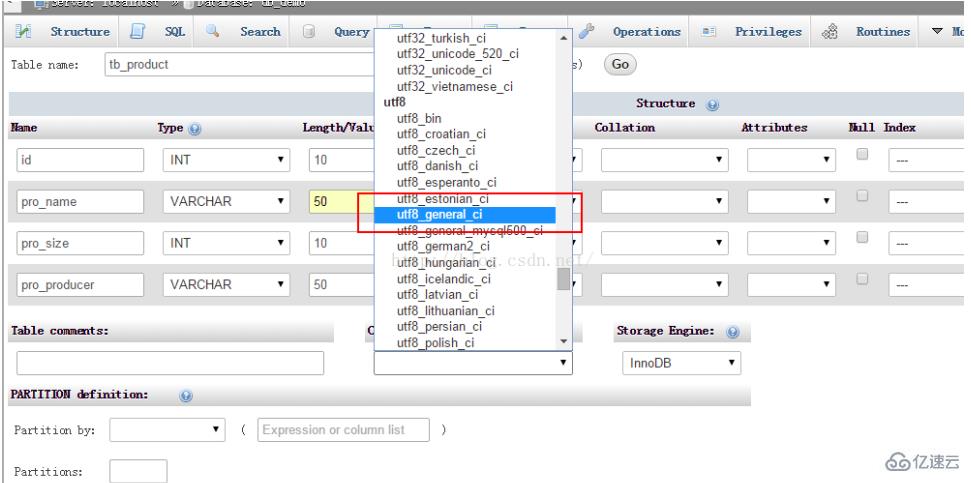
Task: Select utf8_lithuanian_ci collation option
Action: pyautogui.click(x=464, y=311)
